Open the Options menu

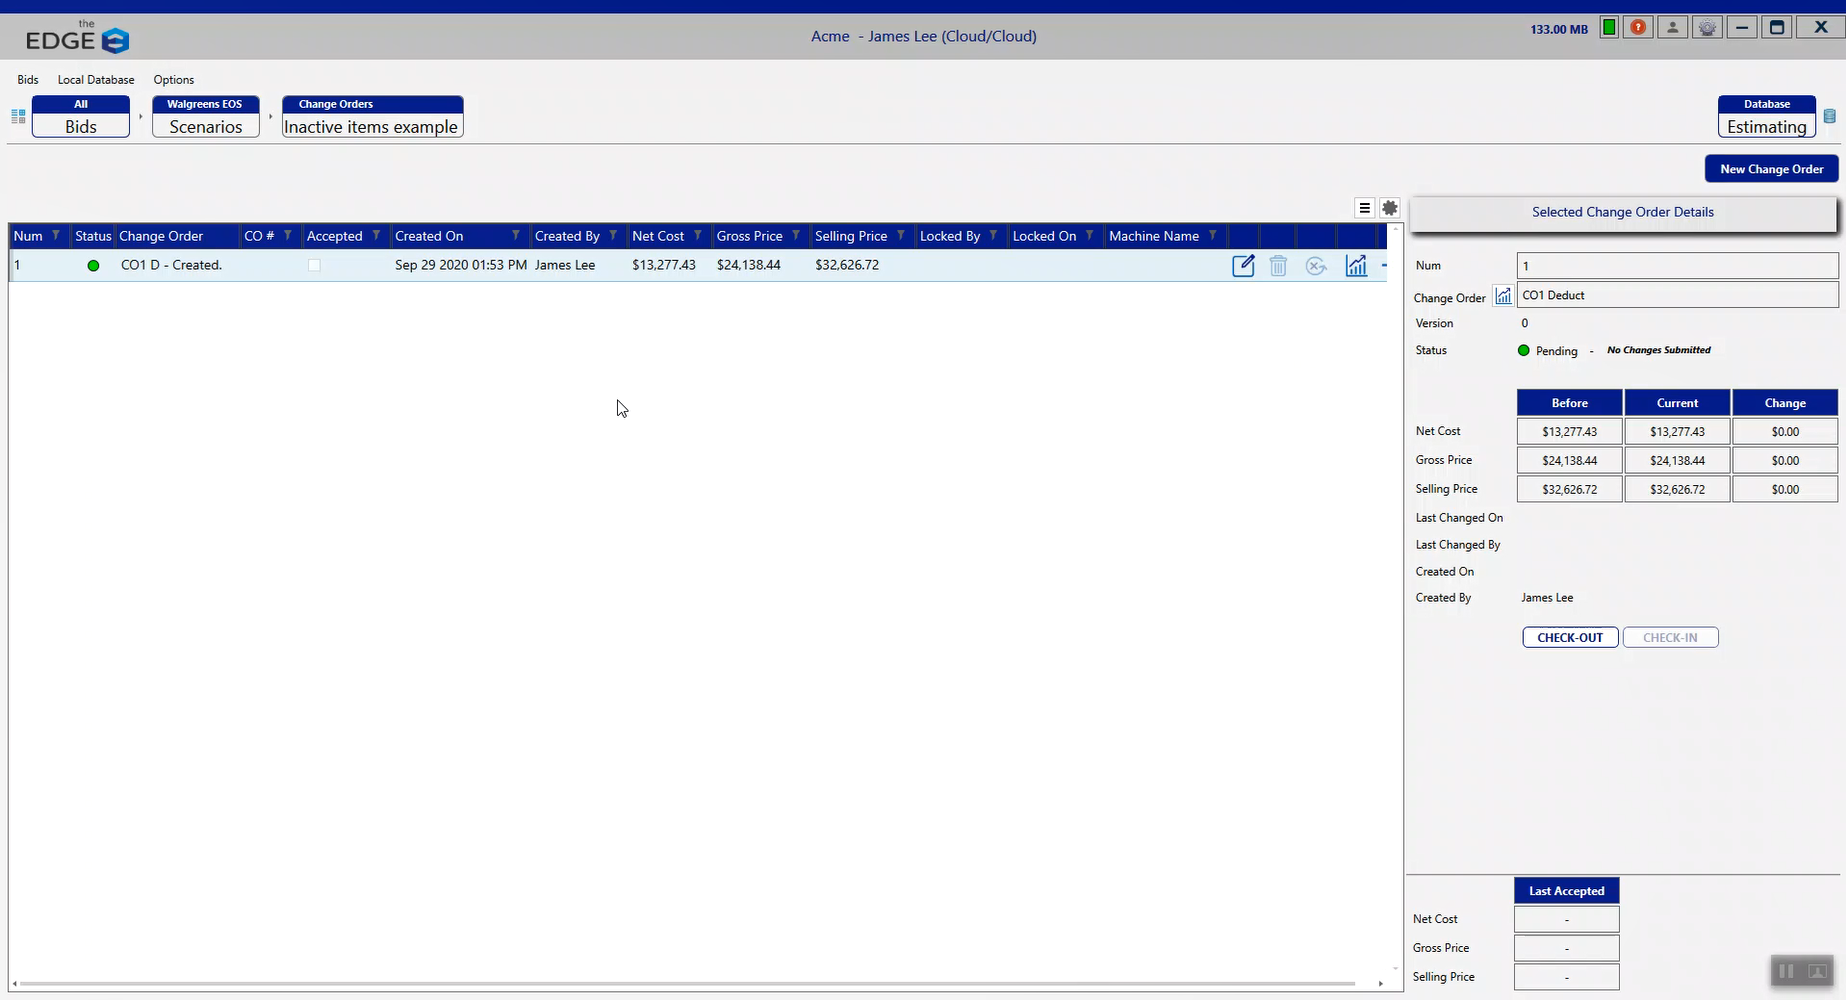pos(173,80)
